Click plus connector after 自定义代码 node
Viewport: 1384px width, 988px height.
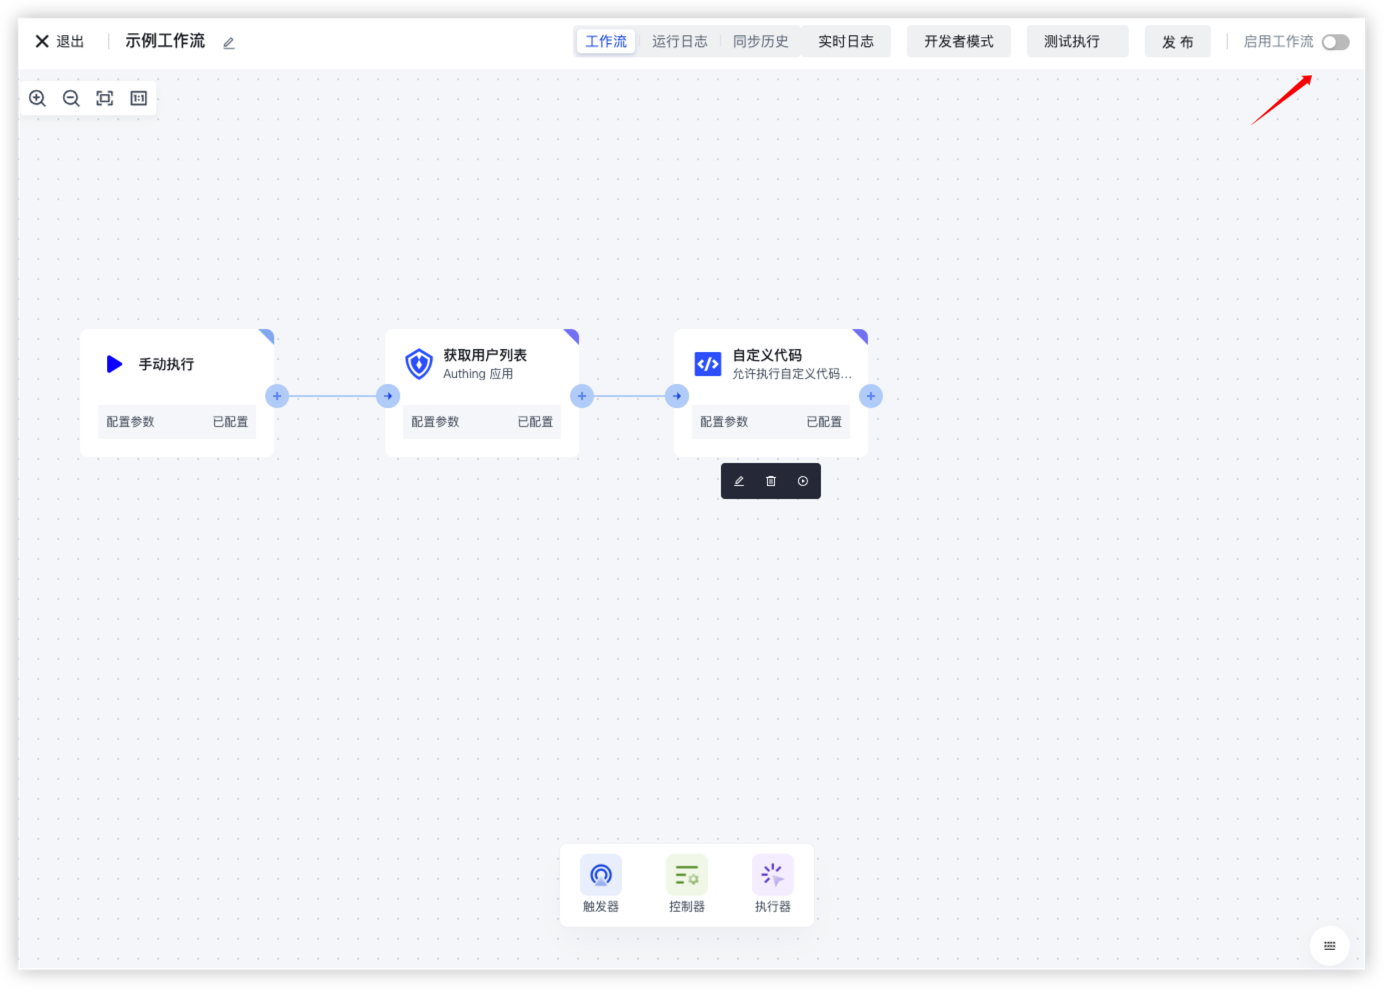tap(871, 396)
